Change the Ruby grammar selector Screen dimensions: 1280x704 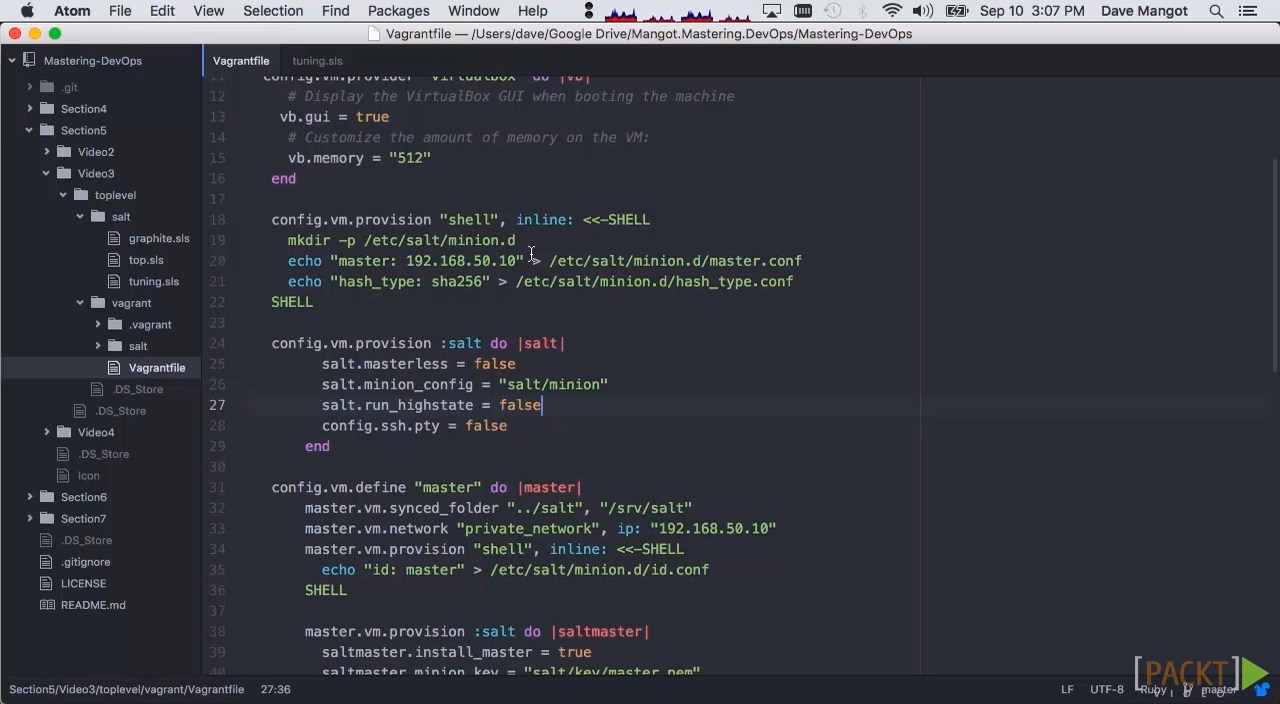click(1153, 690)
